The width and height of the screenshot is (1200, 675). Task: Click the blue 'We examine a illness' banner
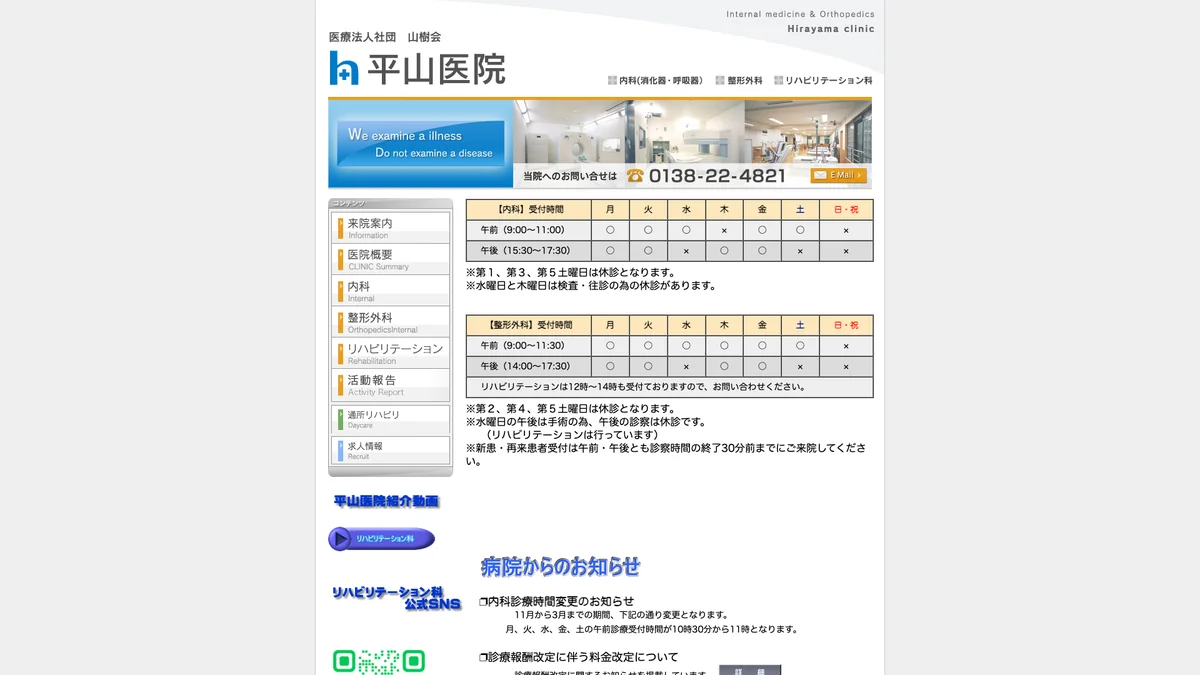(421, 143)
